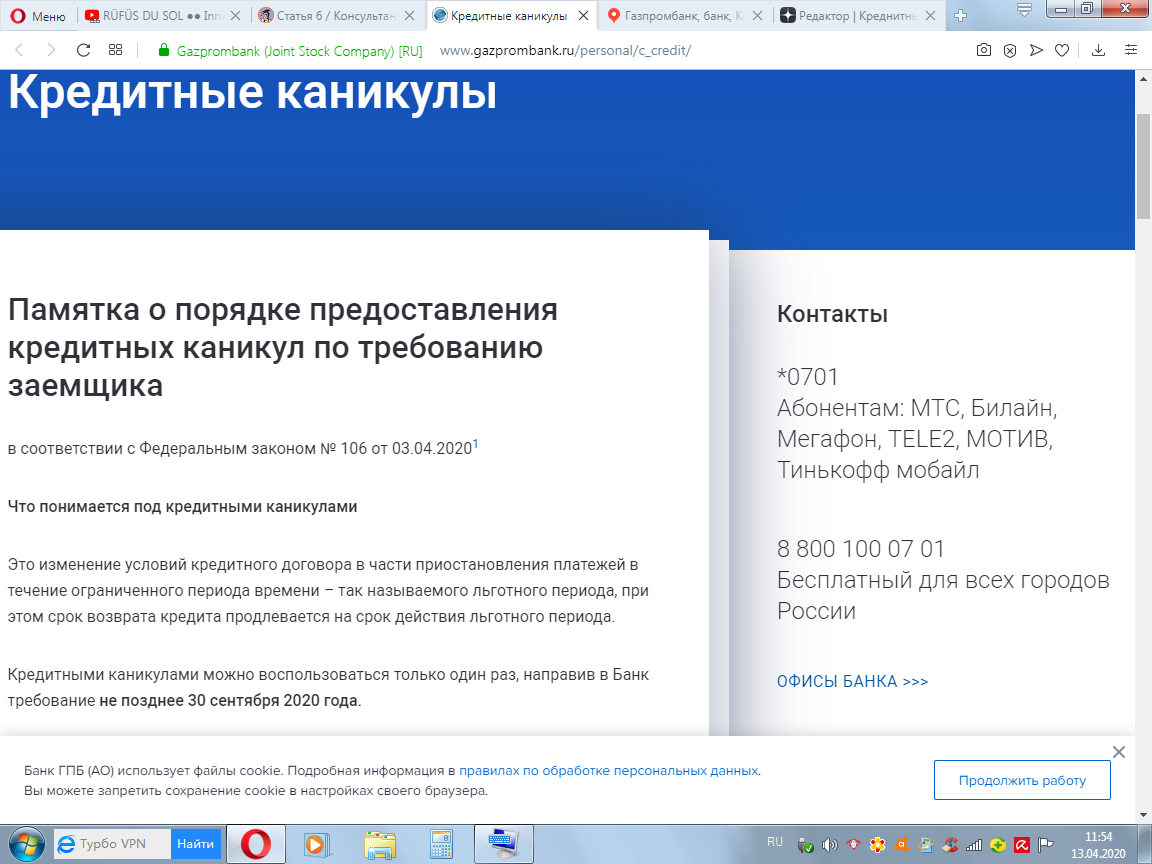Open the Easy Setup settings icon
The width and height of the screenshot is (1152, 864).
(x=1131, y=50)
